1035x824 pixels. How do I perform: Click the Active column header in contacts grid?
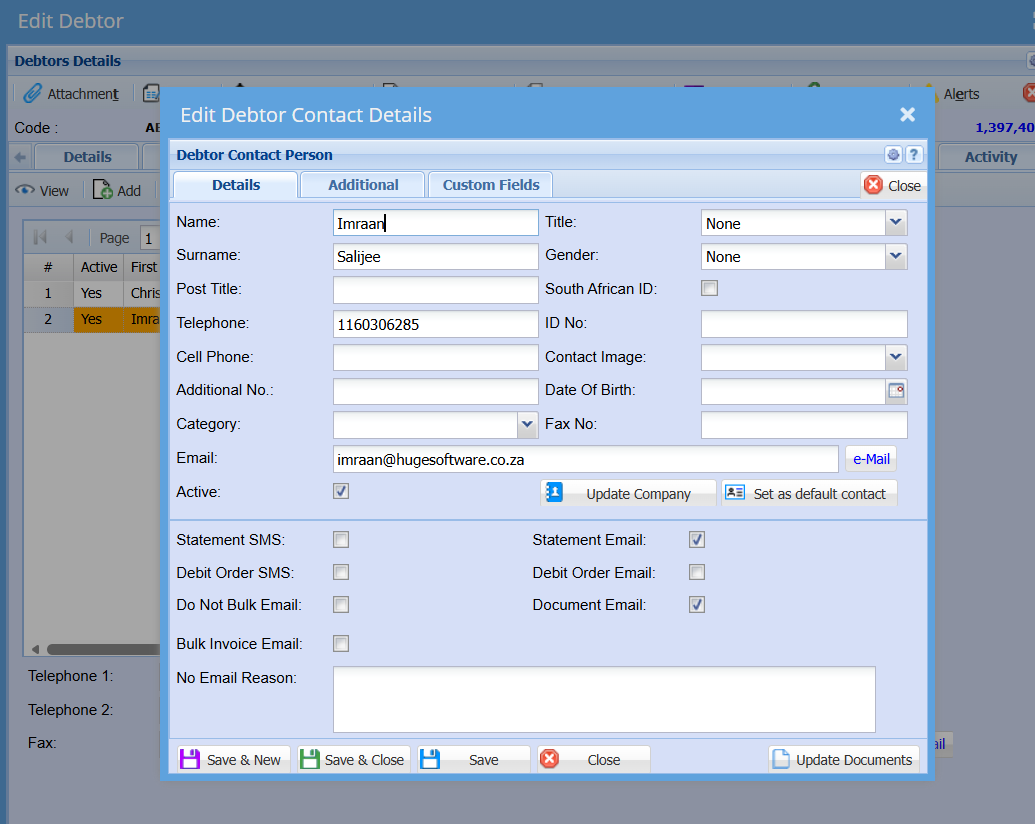[98, 267]
